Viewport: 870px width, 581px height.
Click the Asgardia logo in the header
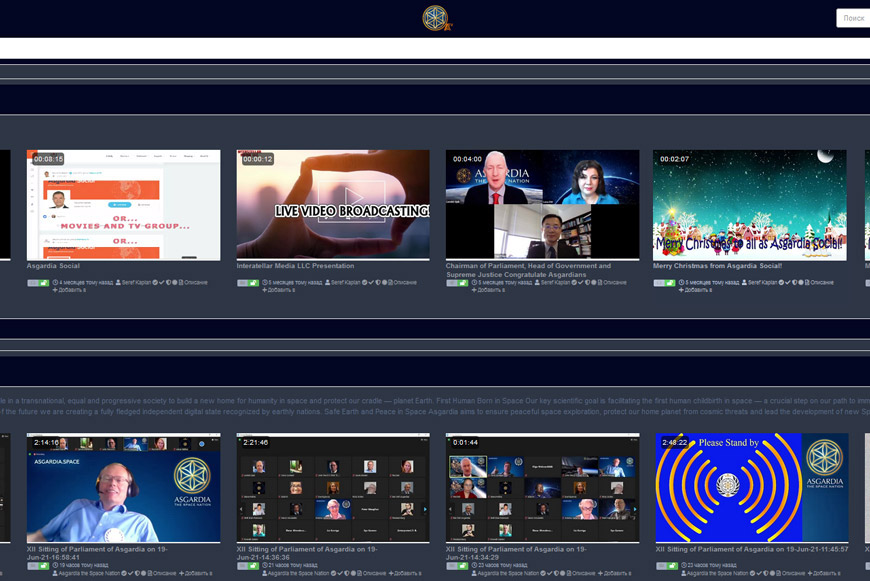click(x=435, y=18)
